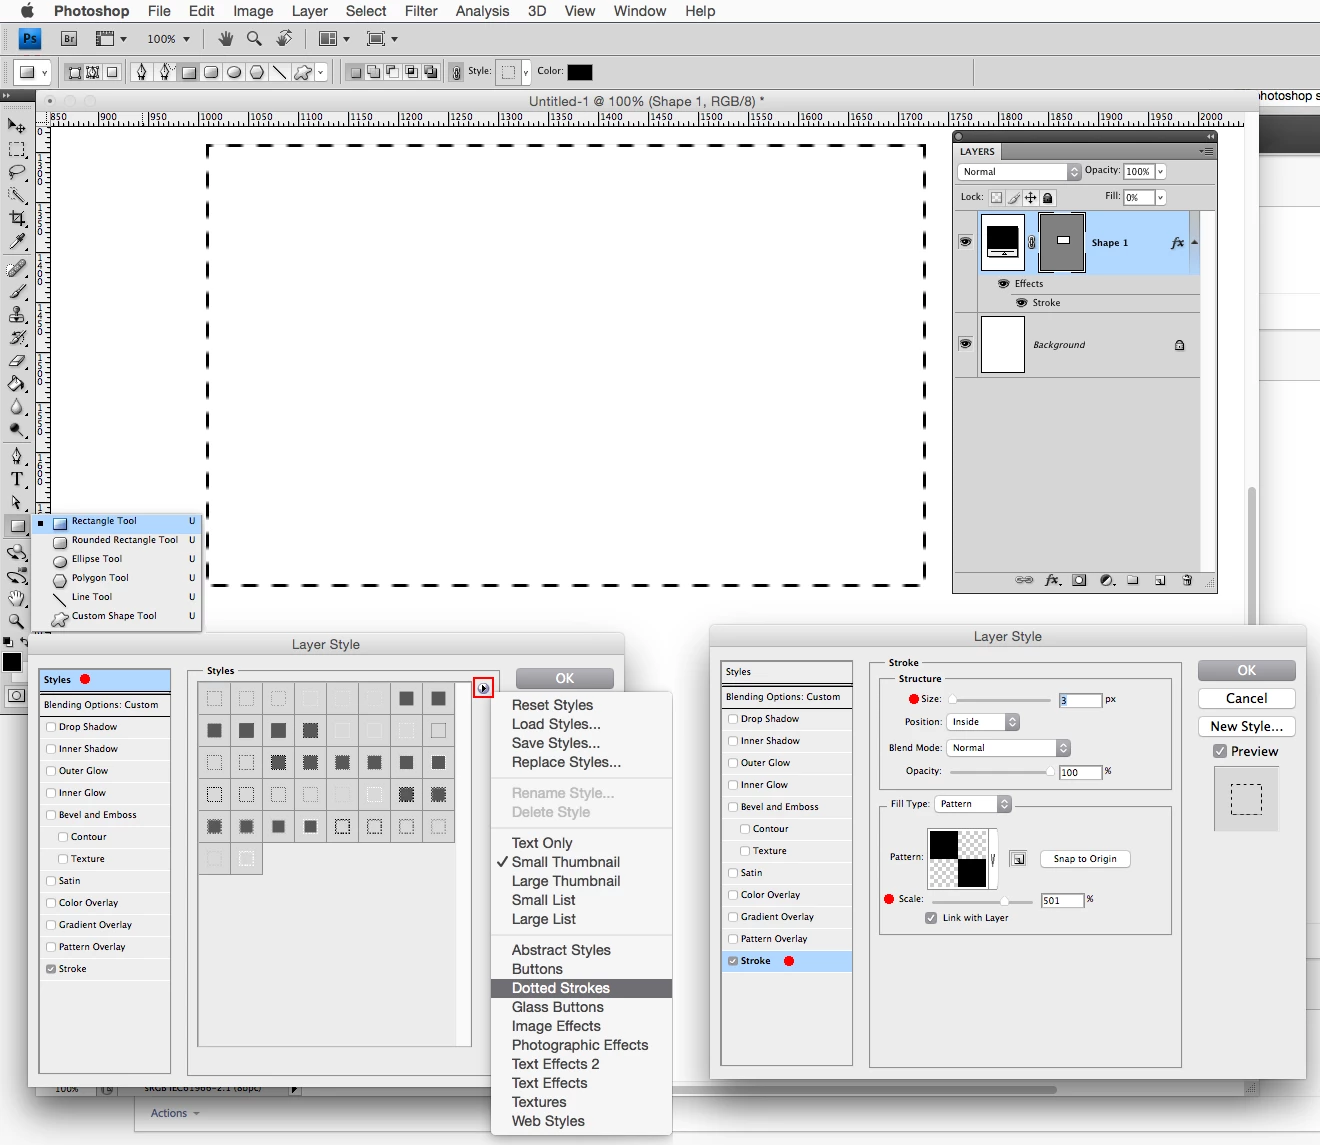Hide the Background layer
The image size is (1320, 1145).
[965, 344]
